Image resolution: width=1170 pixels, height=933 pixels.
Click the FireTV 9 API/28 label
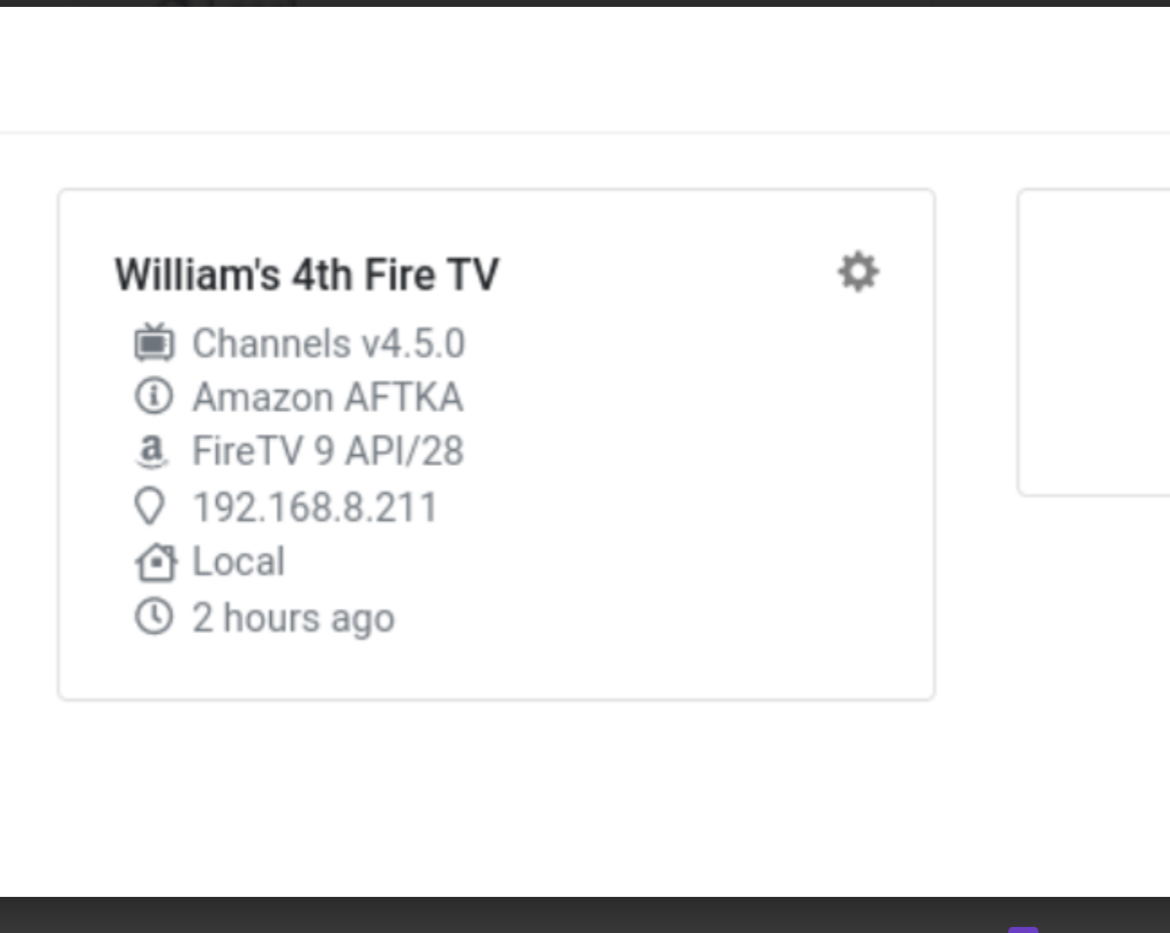point(328,452)
